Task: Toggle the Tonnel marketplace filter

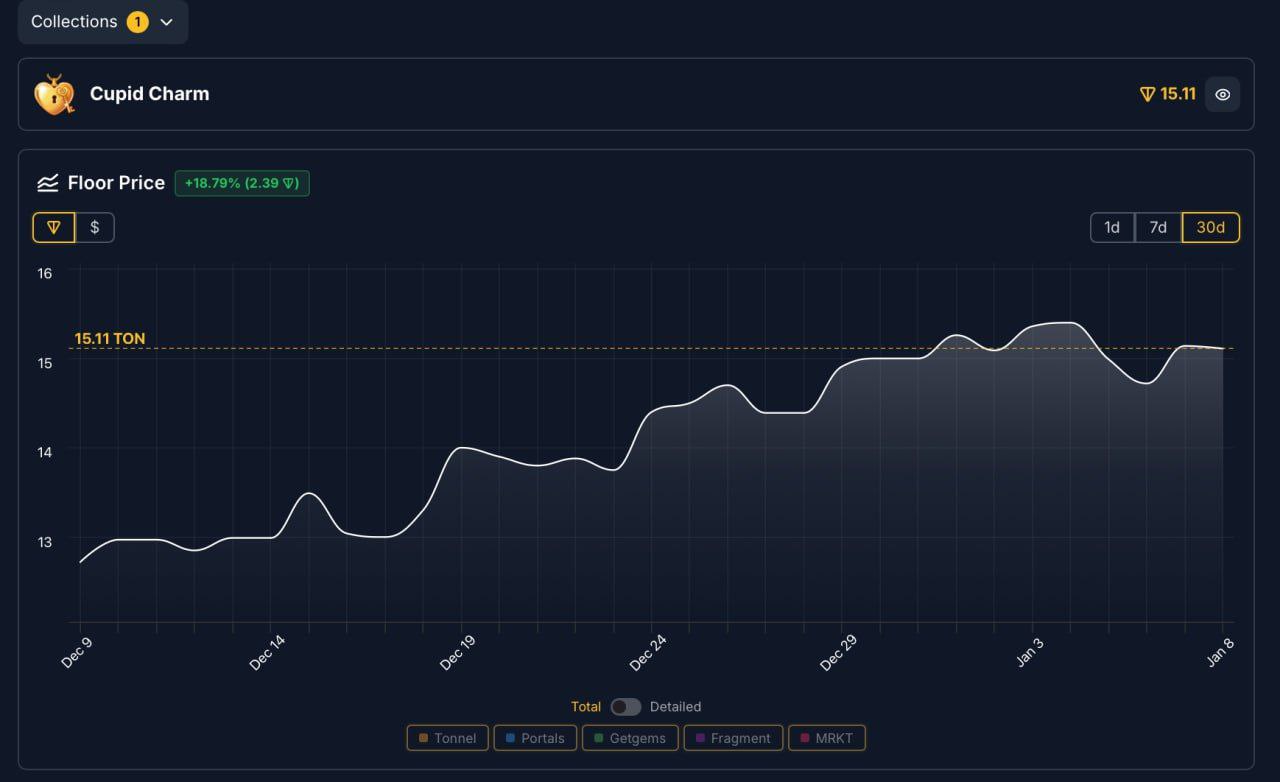Action: pos(447,738)
